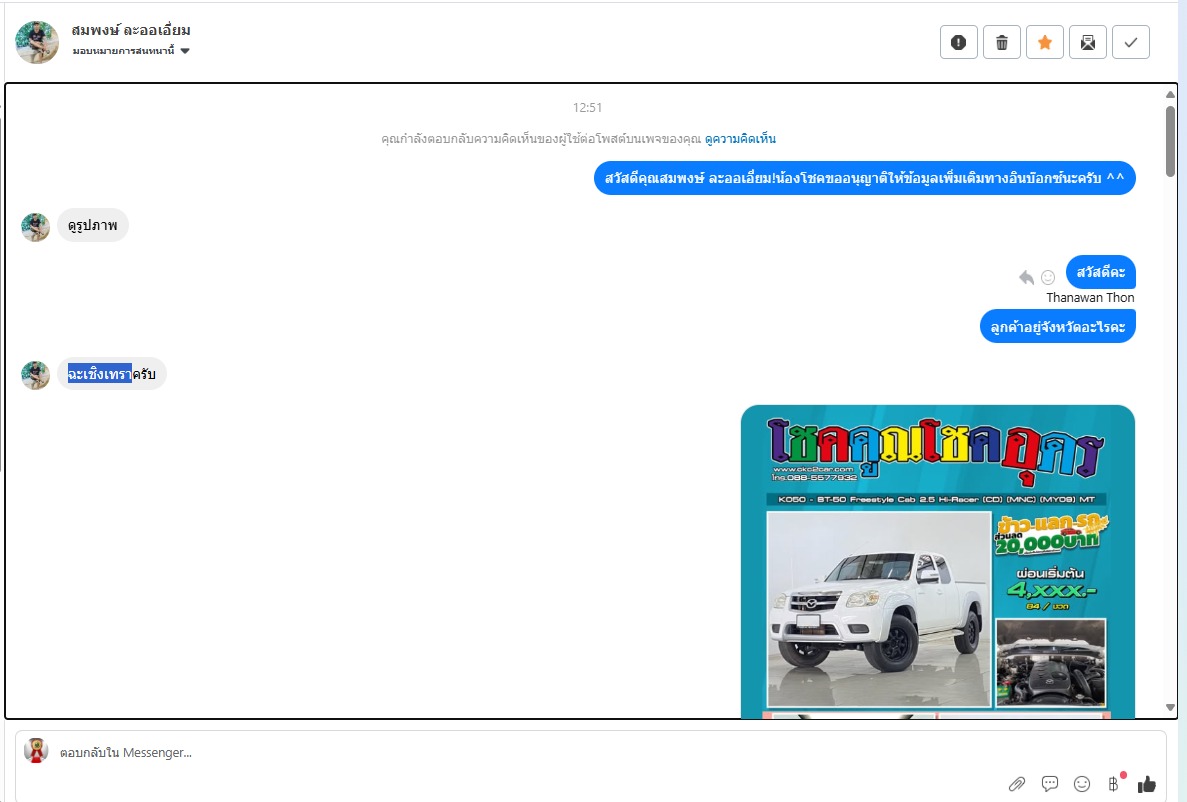Viewport: 1187px width, 802px height.
Task: Open the baht payment request icon
Action: tap(1114, 784)
